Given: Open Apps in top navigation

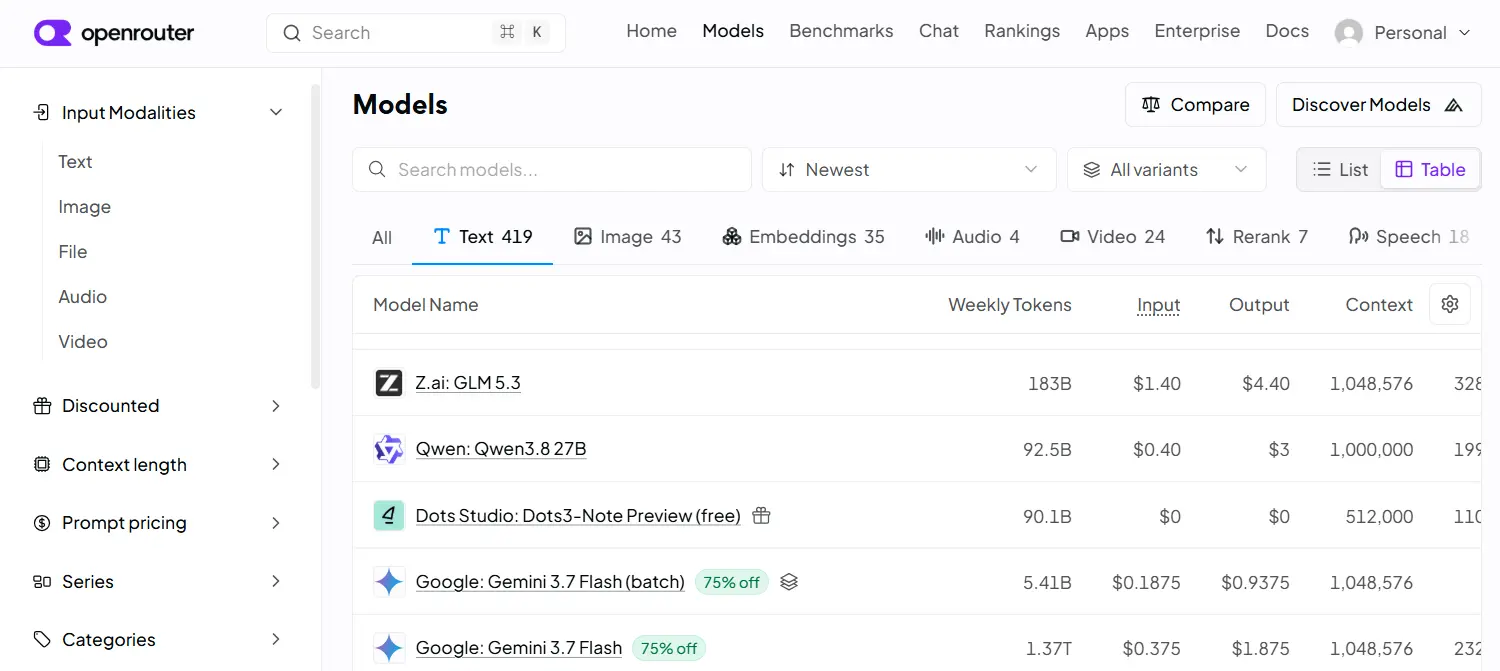Looking at the screenshot, I should click(1107, 31).
